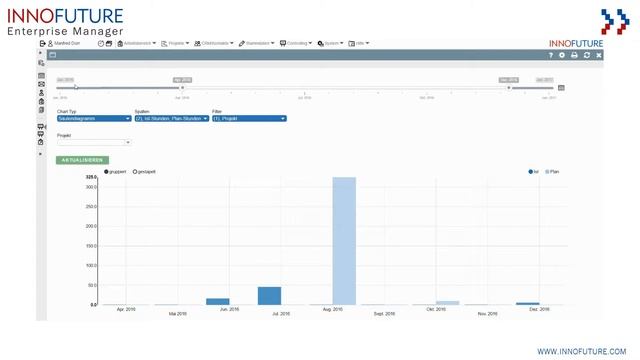Click the settings gear icon in the panel header

click(562, 55)
